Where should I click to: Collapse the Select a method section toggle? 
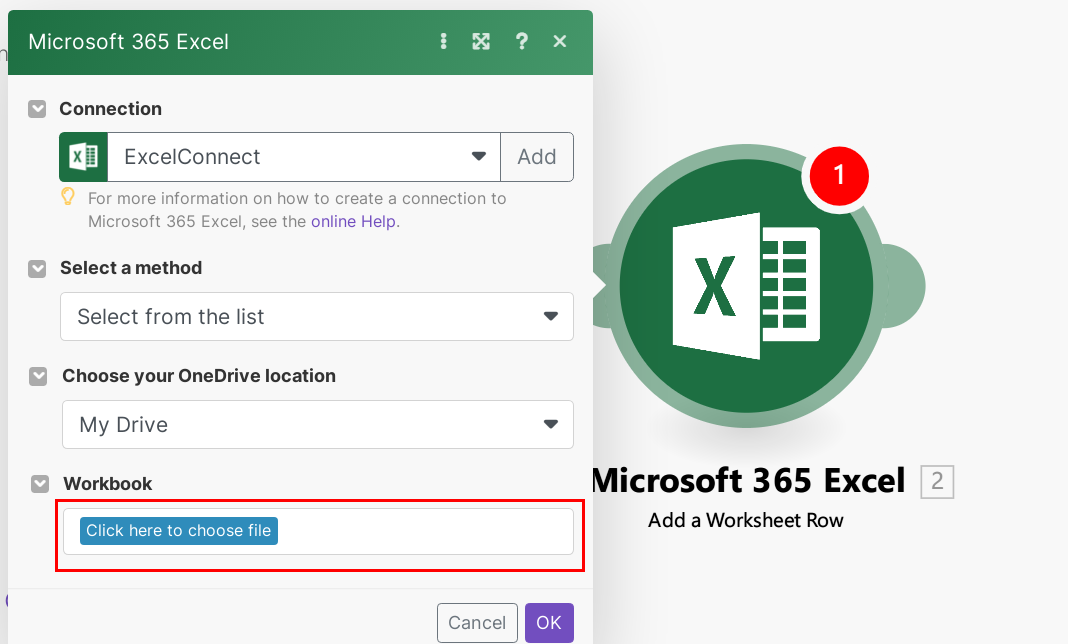[37, 269]
